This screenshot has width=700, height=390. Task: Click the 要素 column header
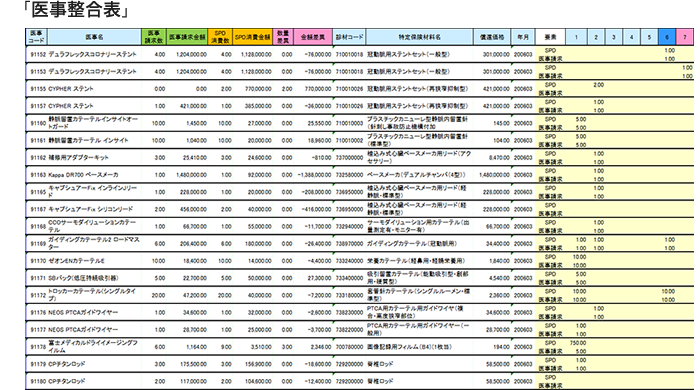[x=550, y=37]
